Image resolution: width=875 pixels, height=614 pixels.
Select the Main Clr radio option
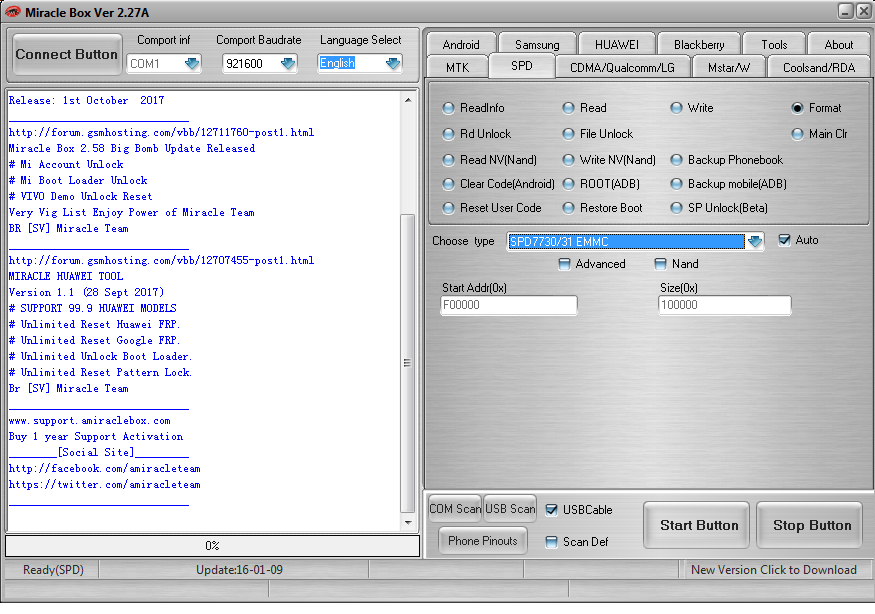click(797, 134)
